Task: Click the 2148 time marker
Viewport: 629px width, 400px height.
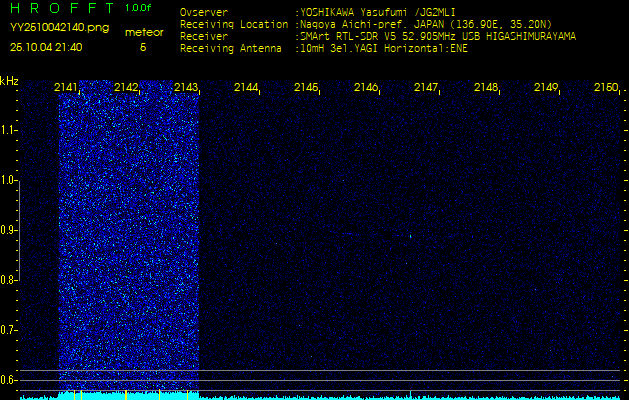Action: click(486, 87)
